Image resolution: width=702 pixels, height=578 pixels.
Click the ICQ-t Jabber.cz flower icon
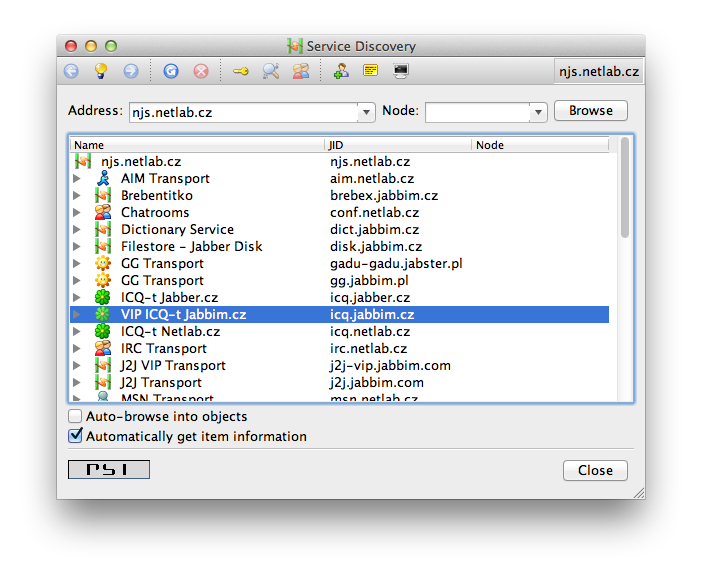point(103,297)
